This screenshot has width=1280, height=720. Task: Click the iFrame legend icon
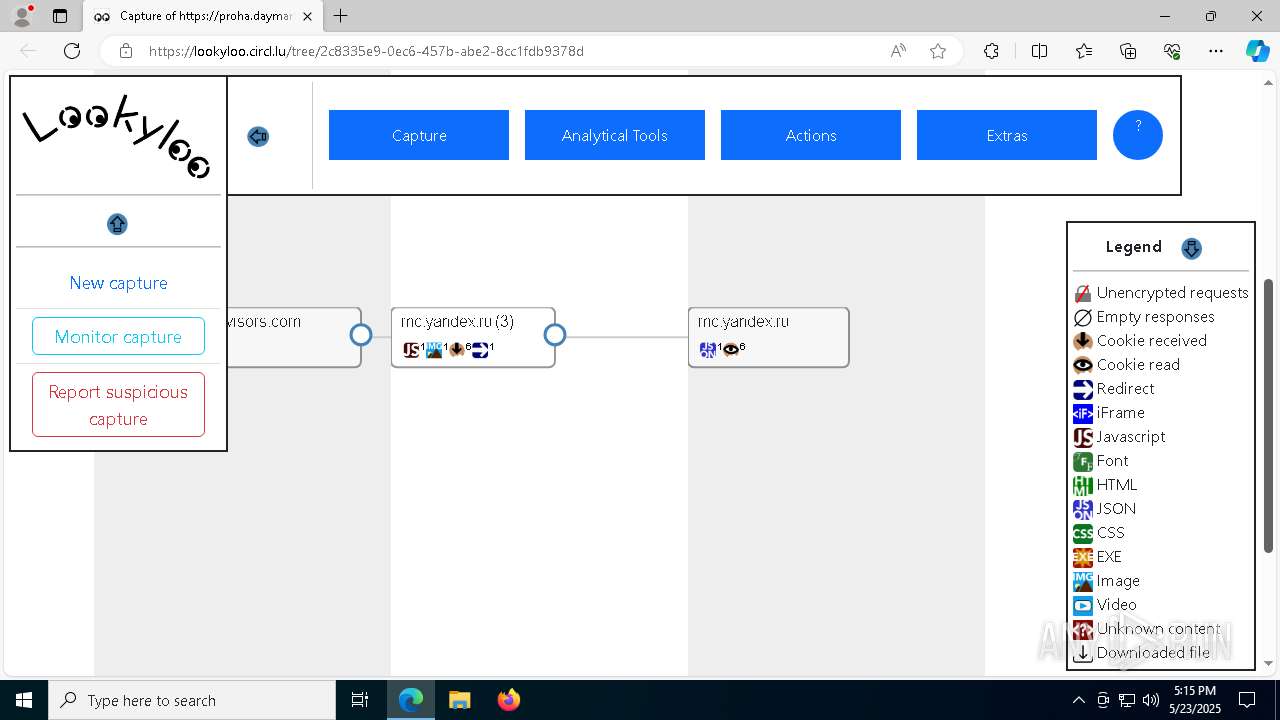click(1083, 413)
